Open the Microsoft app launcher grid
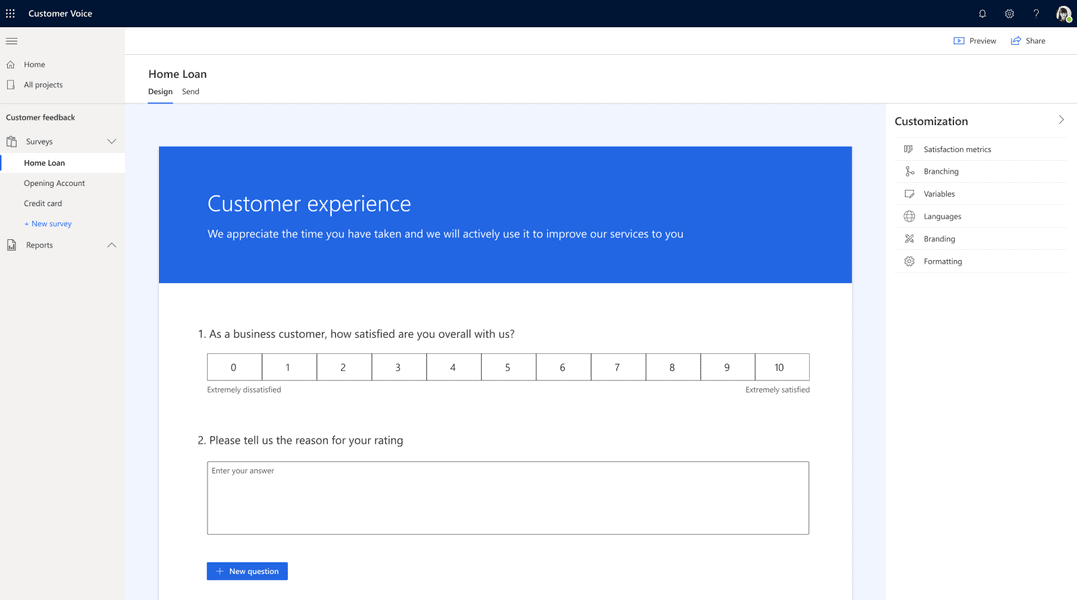1084x600 pixels. 10,13
